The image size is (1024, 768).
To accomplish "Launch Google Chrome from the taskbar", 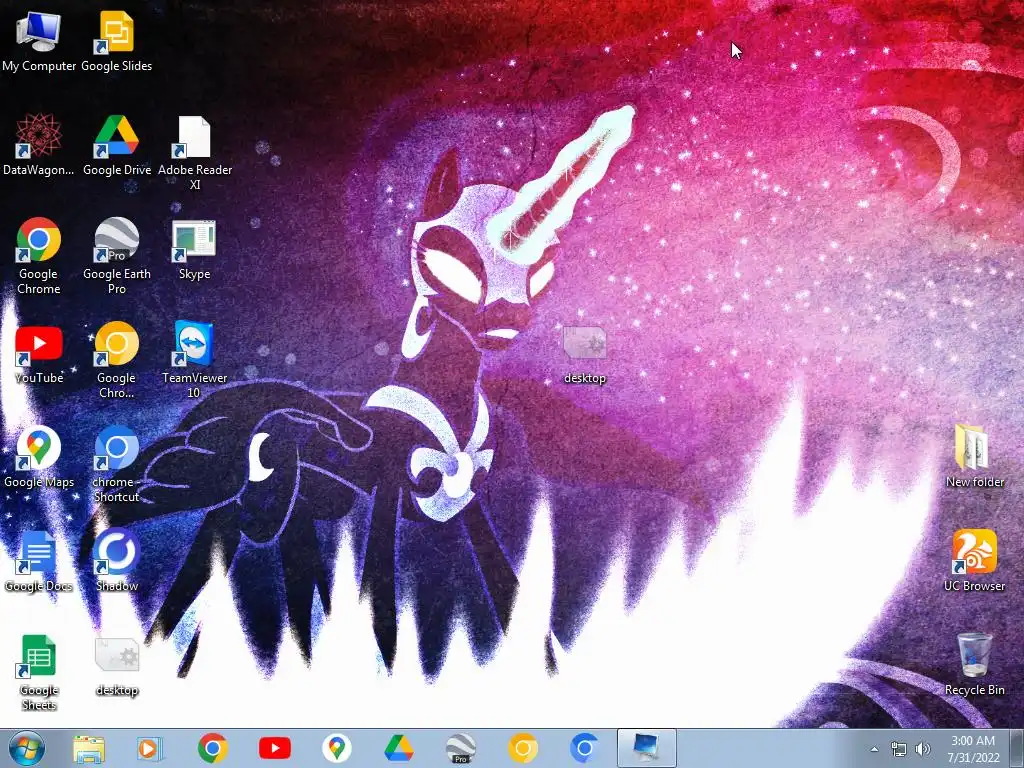I will (x=212, y=748).
